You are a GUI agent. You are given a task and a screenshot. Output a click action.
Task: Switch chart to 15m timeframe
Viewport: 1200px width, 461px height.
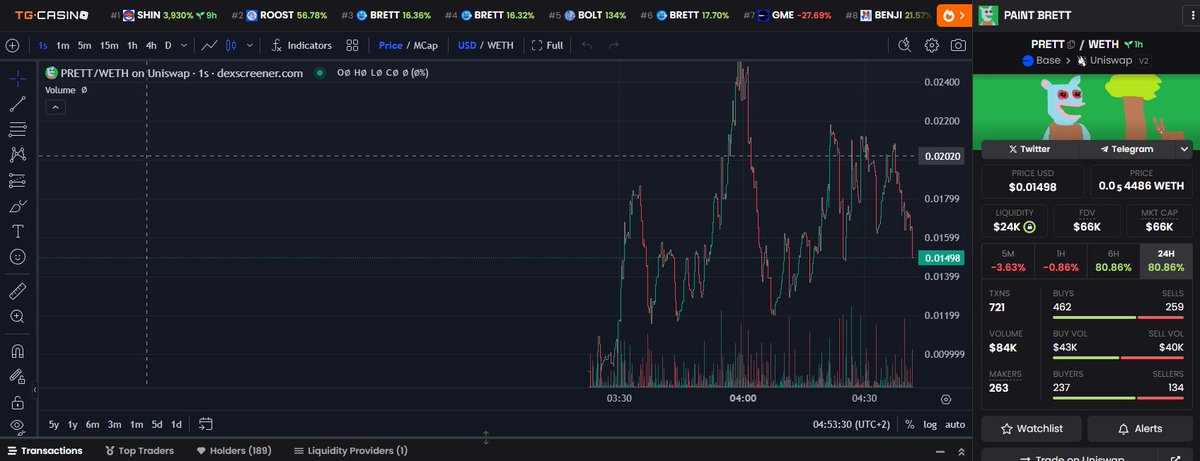coord(109,45)
